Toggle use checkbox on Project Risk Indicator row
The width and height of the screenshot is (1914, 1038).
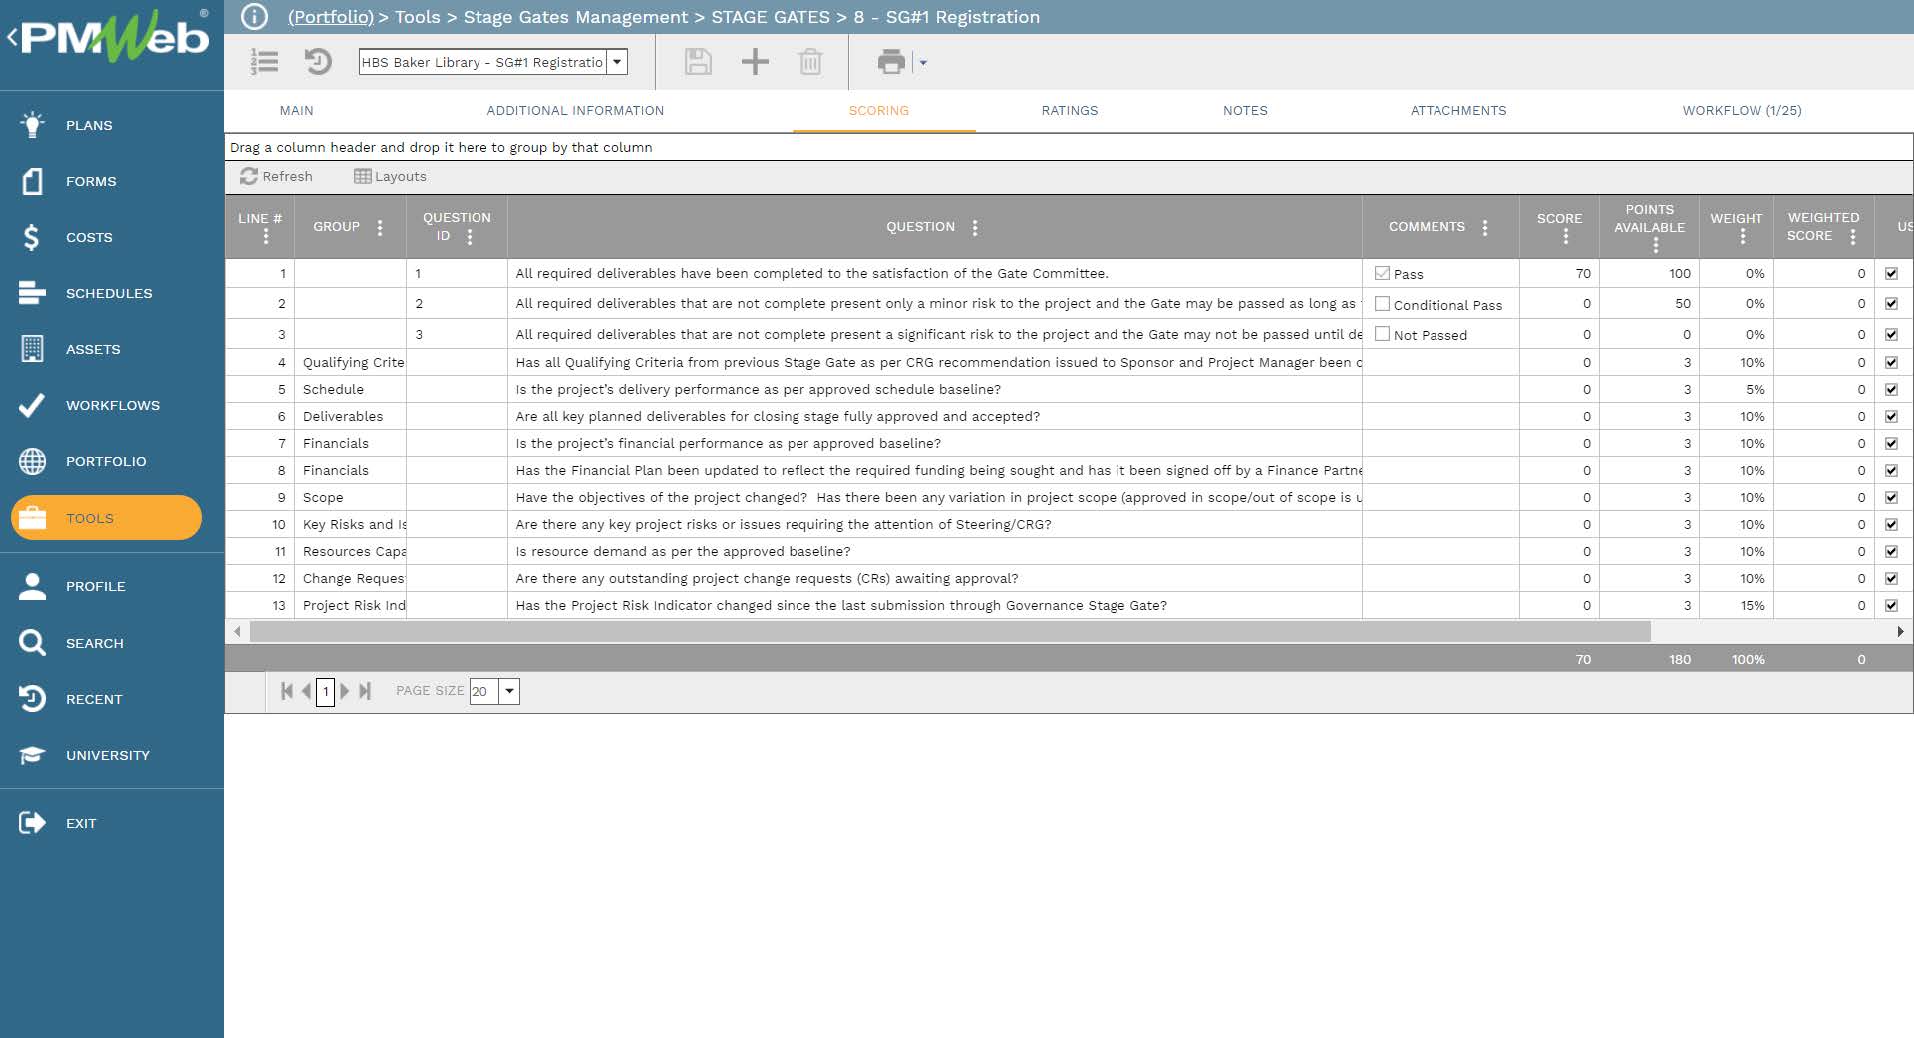pos(1891,605)
